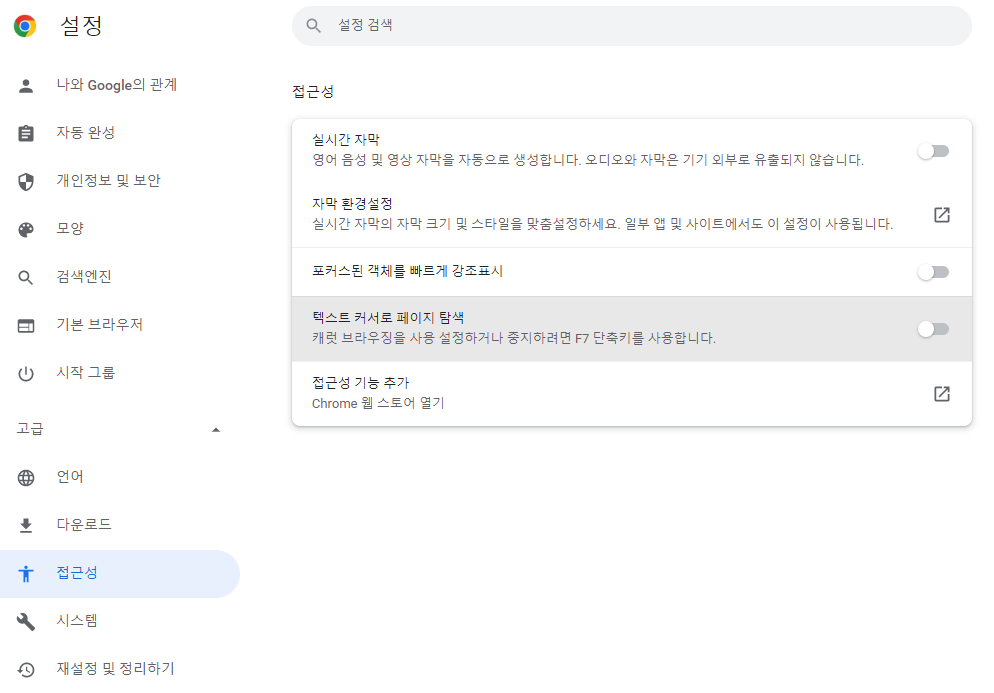Click the 설정 page title

pos(81,26)
